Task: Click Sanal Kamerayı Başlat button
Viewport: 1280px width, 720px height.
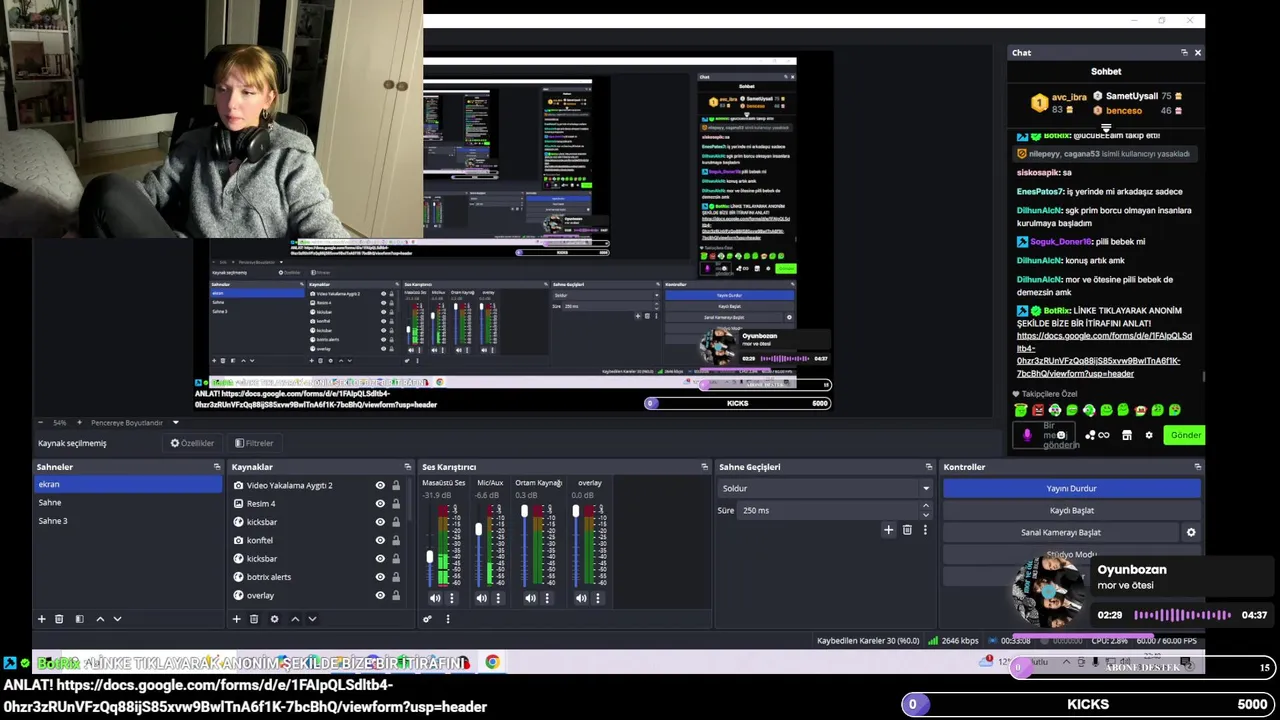Action: [x=1060, y=532]
